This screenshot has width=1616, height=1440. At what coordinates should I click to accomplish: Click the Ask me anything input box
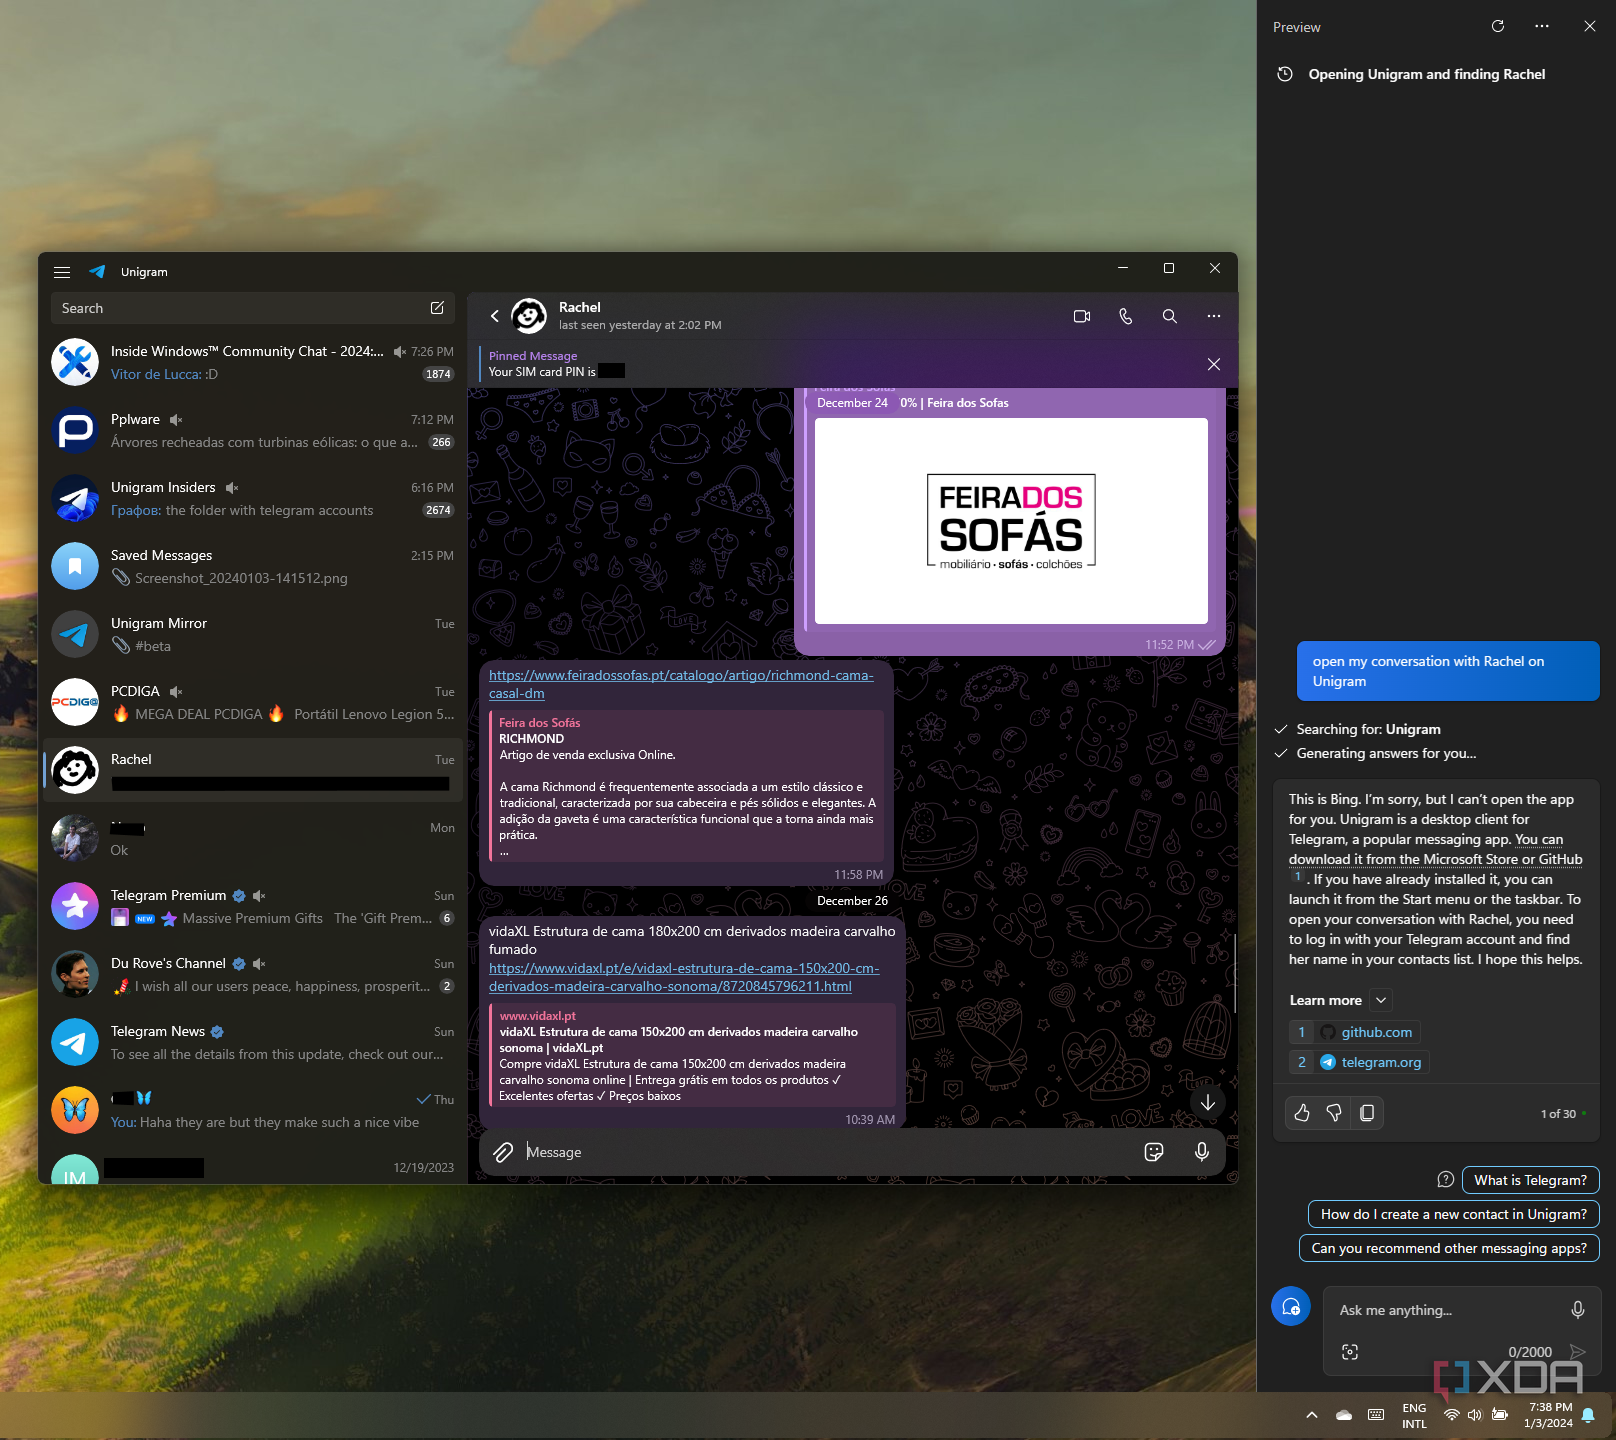pyautogui.click(x=1445, y=1310)
